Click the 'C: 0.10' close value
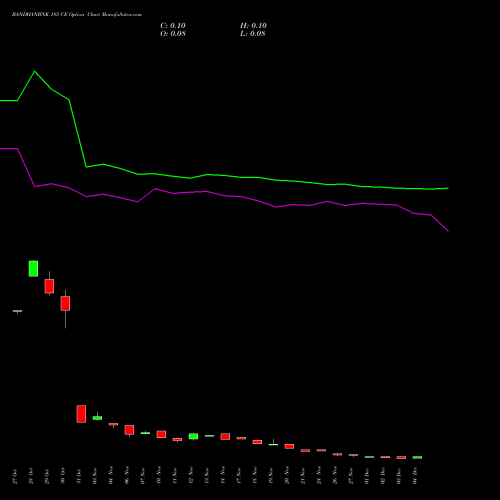500x500 pixels. 173,26
